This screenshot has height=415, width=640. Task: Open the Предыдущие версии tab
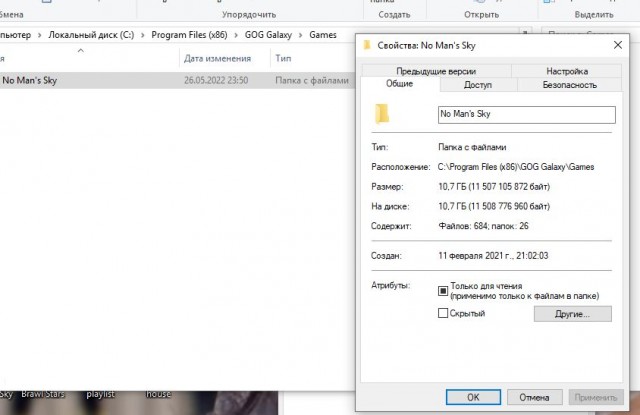(x=436, y=71)
